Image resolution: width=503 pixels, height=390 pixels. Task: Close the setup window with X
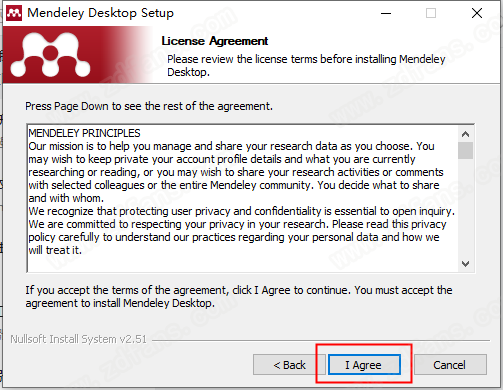click(x=477, y=13)
